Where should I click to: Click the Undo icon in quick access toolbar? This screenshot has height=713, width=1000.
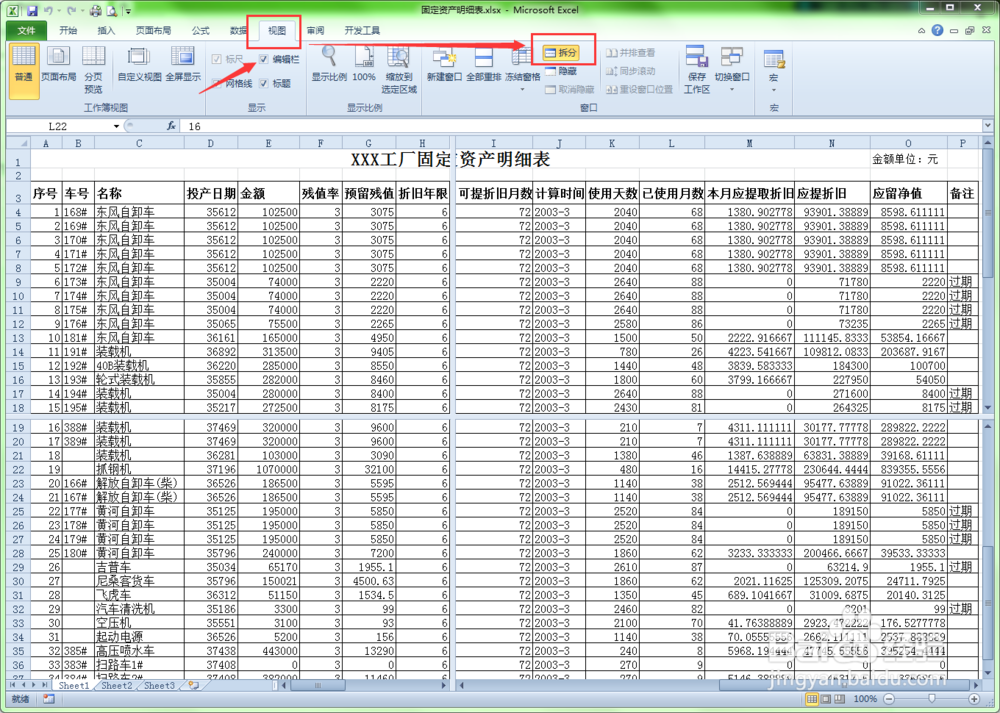click(x=48, y=11)
